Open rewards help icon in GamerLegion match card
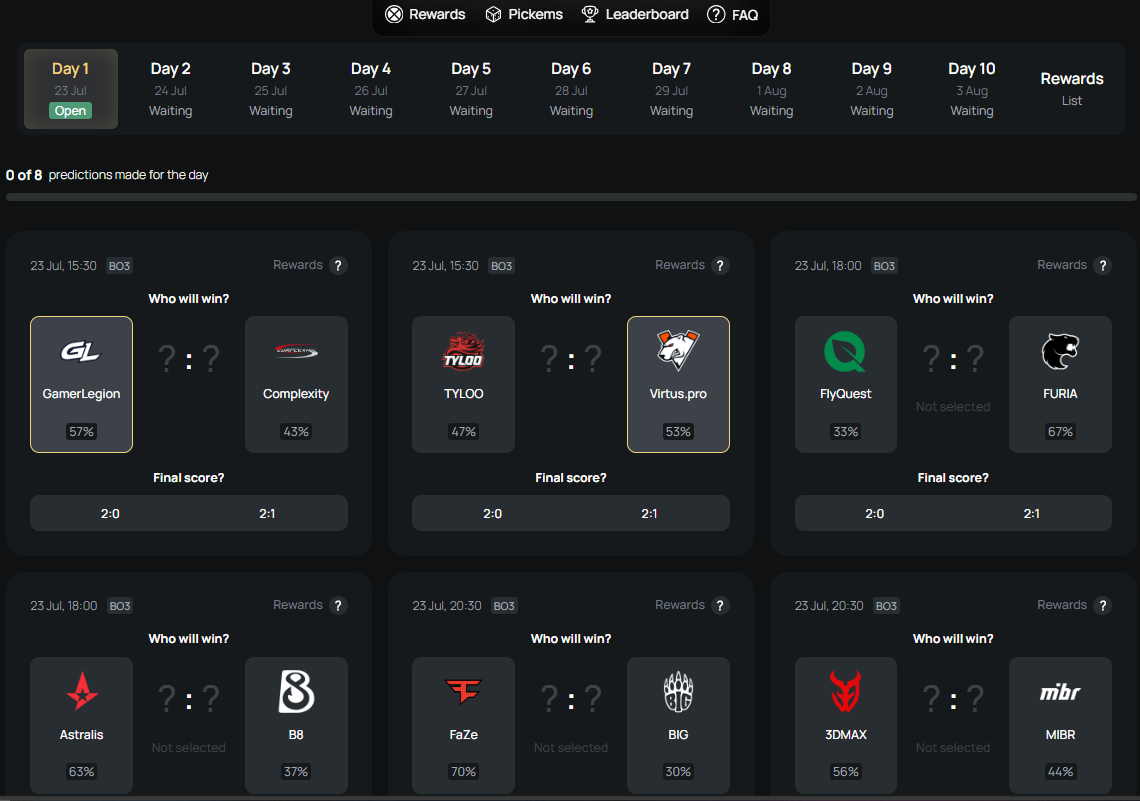The height and width of the screenshot is (801, 1140). (338, 265)
